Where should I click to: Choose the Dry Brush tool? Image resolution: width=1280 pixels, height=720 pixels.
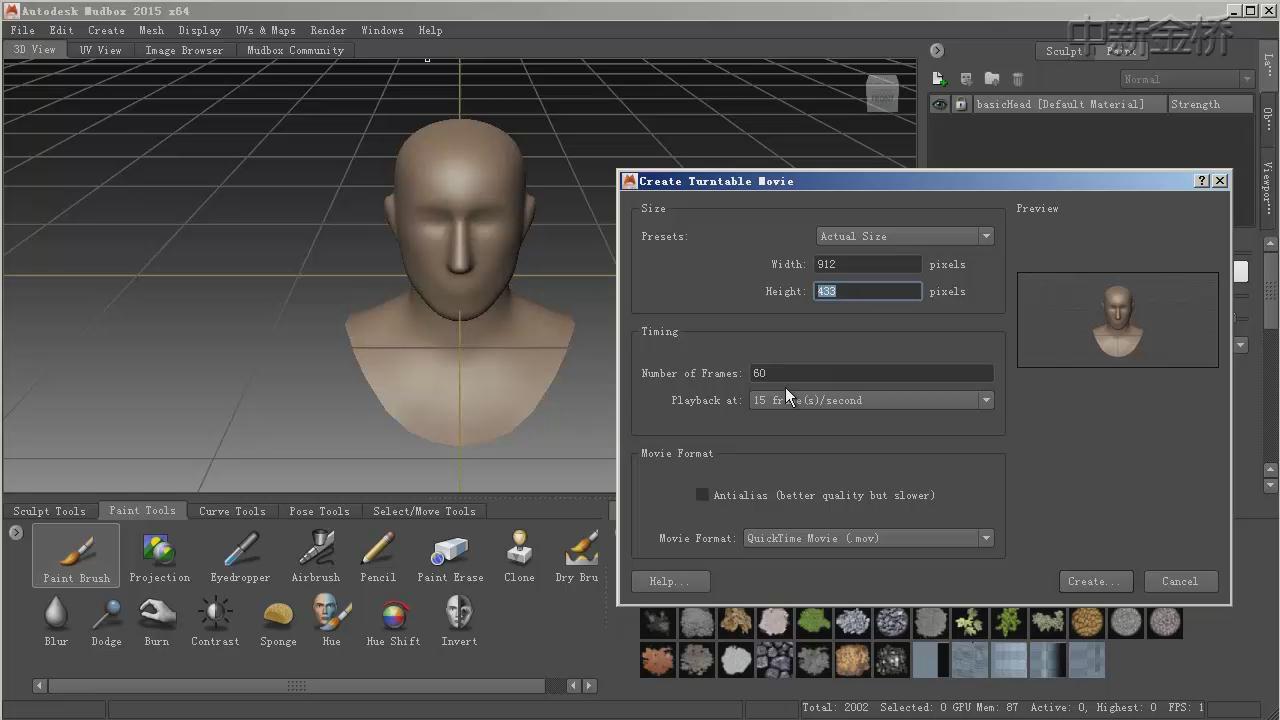pyautogui.click(x=578, y=556)
